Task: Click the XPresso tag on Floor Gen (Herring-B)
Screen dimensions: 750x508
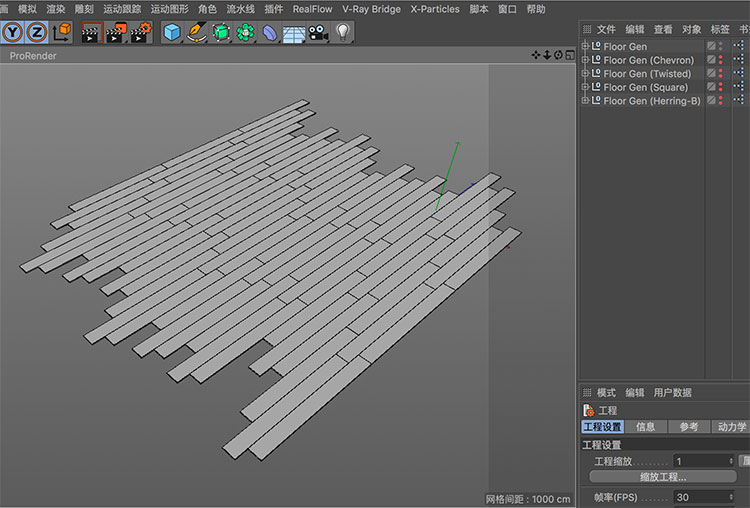Action: pos(739,100)
